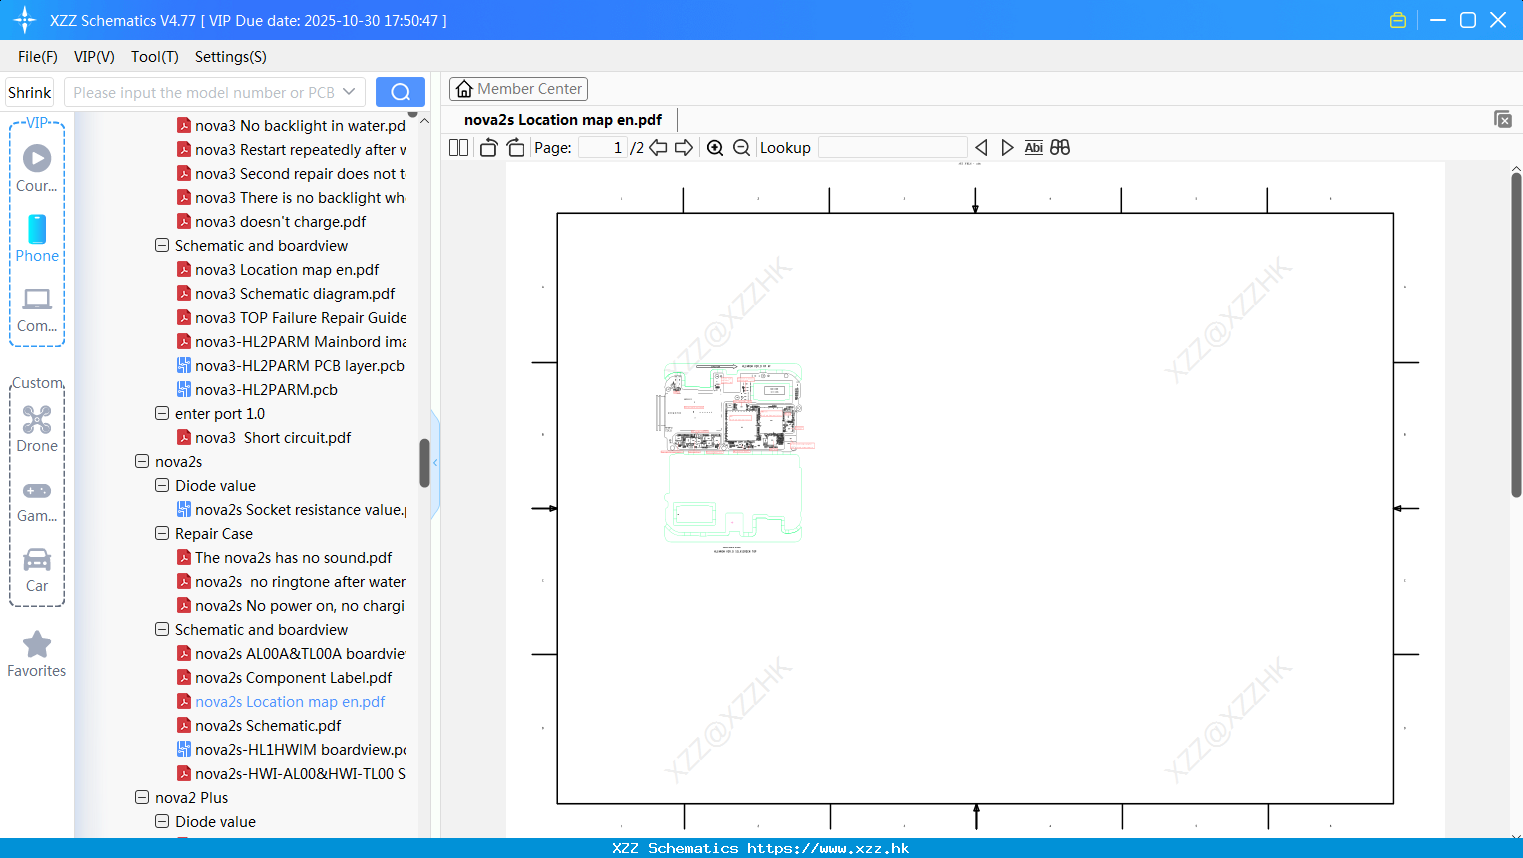The image size is (1523, 858).
Task: Open nova2s Socket resistance value file
Action: [x=300, y=510]
